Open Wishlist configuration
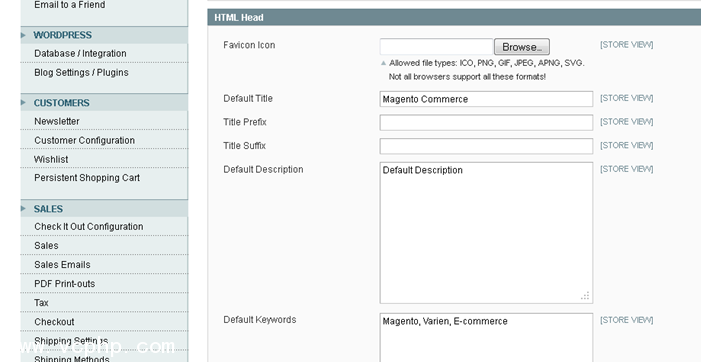 [51, 159]
